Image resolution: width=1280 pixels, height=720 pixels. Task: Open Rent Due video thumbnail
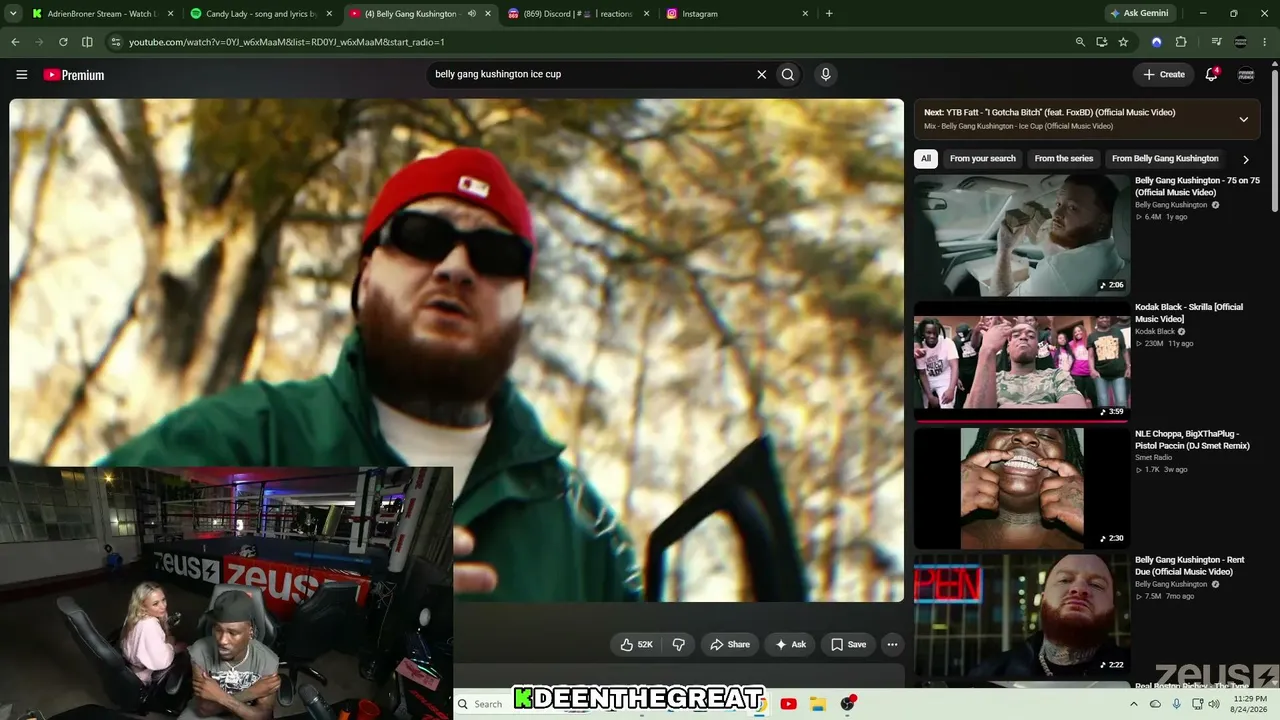(1021, 615)
